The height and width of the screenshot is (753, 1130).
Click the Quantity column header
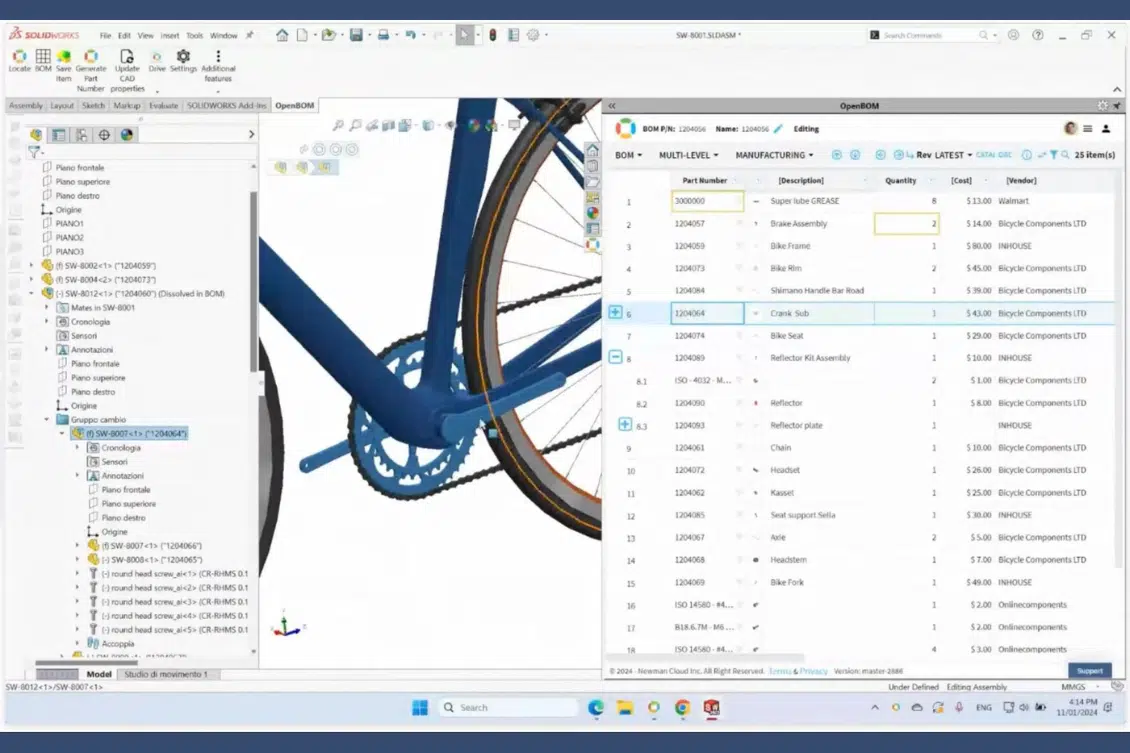tap(901, 181)
